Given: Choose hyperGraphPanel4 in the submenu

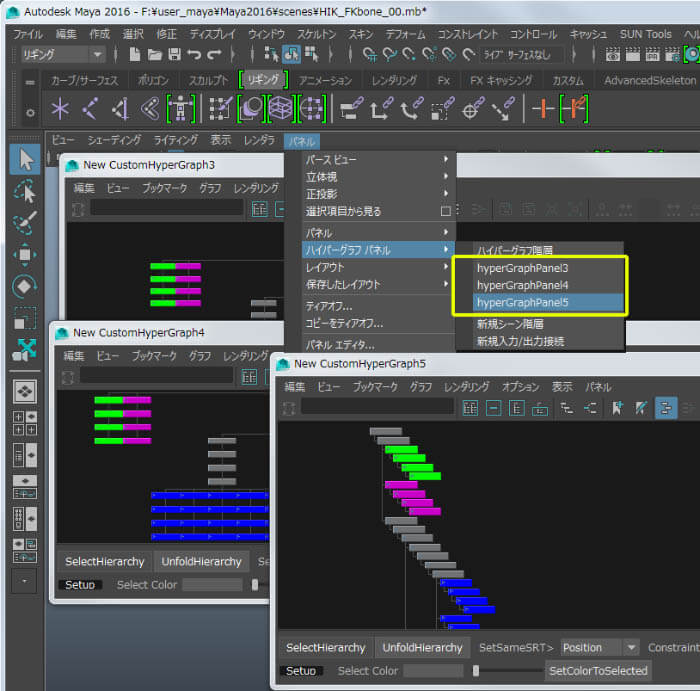Looking at the screenshot, I should click(x=548, y=285).
